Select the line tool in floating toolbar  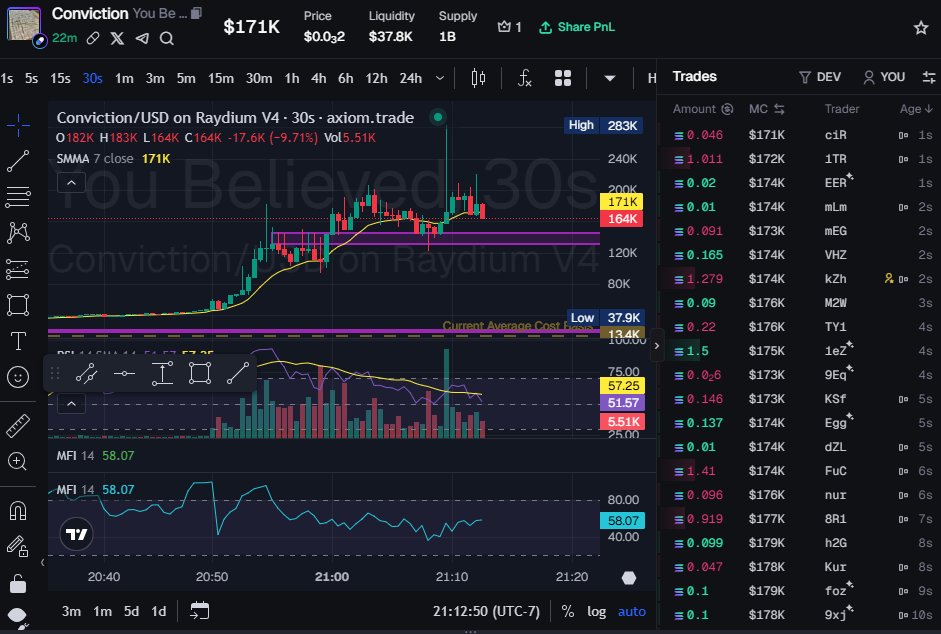[x=238, y=373]
